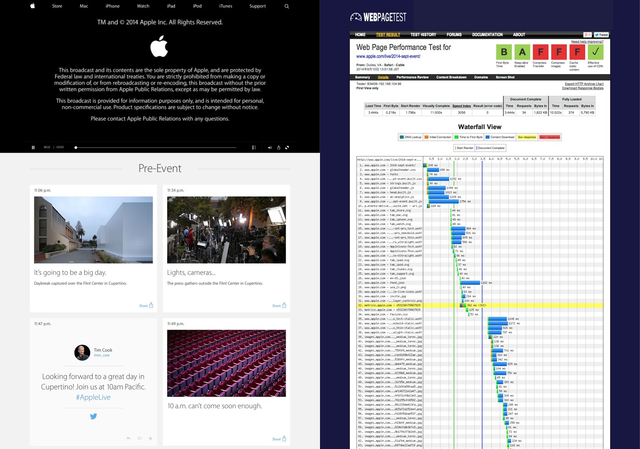Reply to Tim Cook's tweet

coord(129,438)
